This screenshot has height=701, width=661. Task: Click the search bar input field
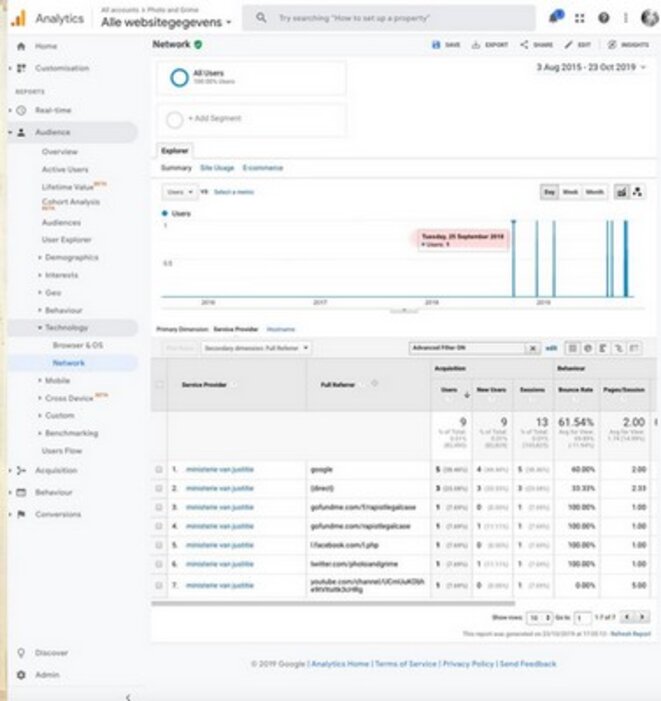pyautogui.click(x=389, y=18)
